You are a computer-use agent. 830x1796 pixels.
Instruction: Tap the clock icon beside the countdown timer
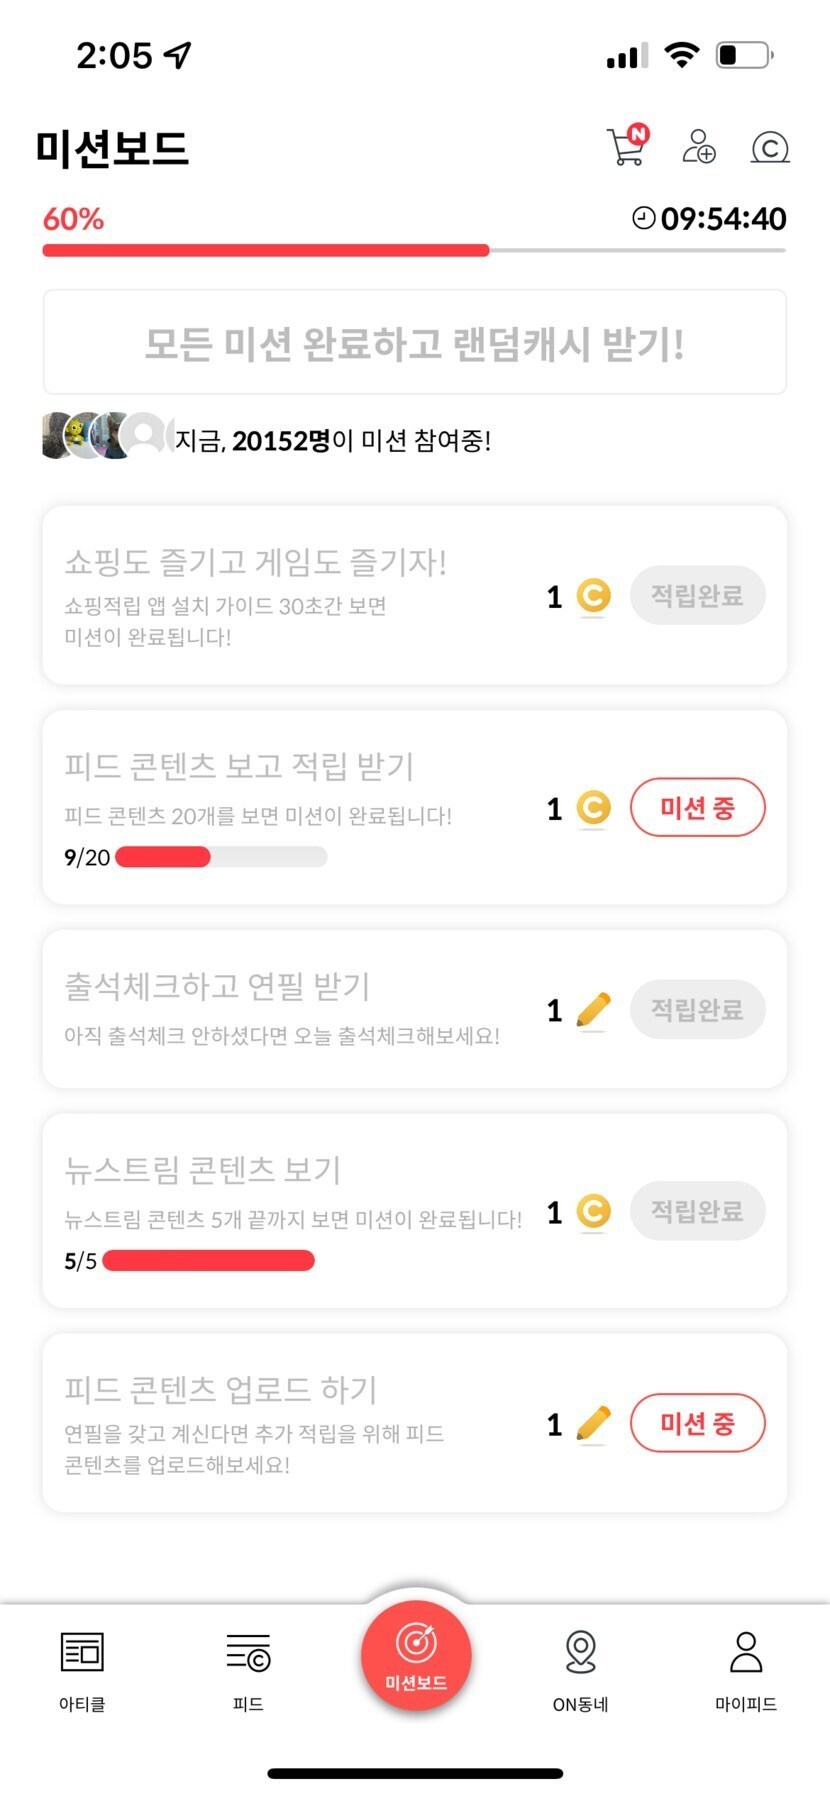[x=644, y=218]
